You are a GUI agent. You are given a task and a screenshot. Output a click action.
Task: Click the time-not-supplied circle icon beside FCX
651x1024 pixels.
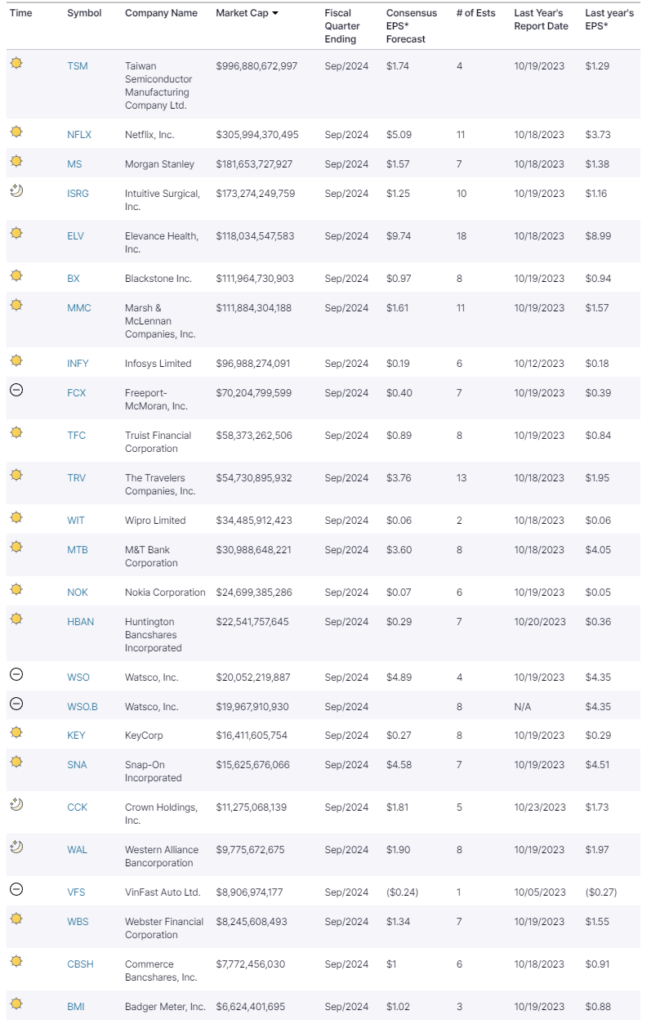coord(16,390)
